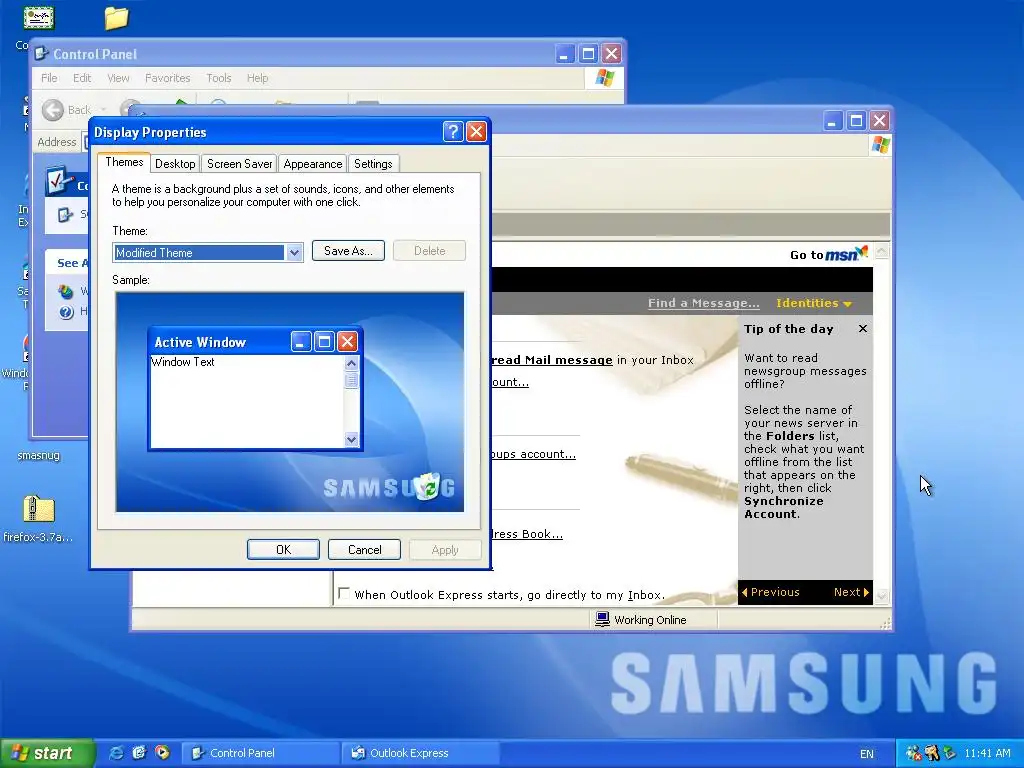Click the Help and Support question icon
The image size is (1024, 768).
(x=65, y=312)
